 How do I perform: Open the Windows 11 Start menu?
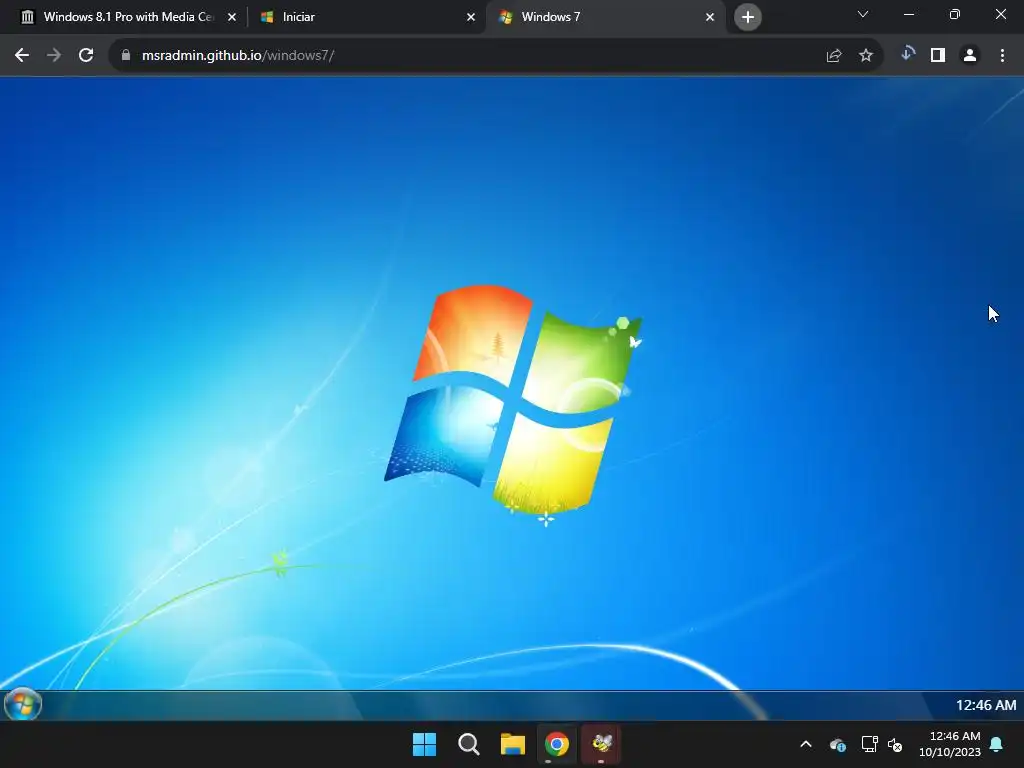[x=424, y=744]
